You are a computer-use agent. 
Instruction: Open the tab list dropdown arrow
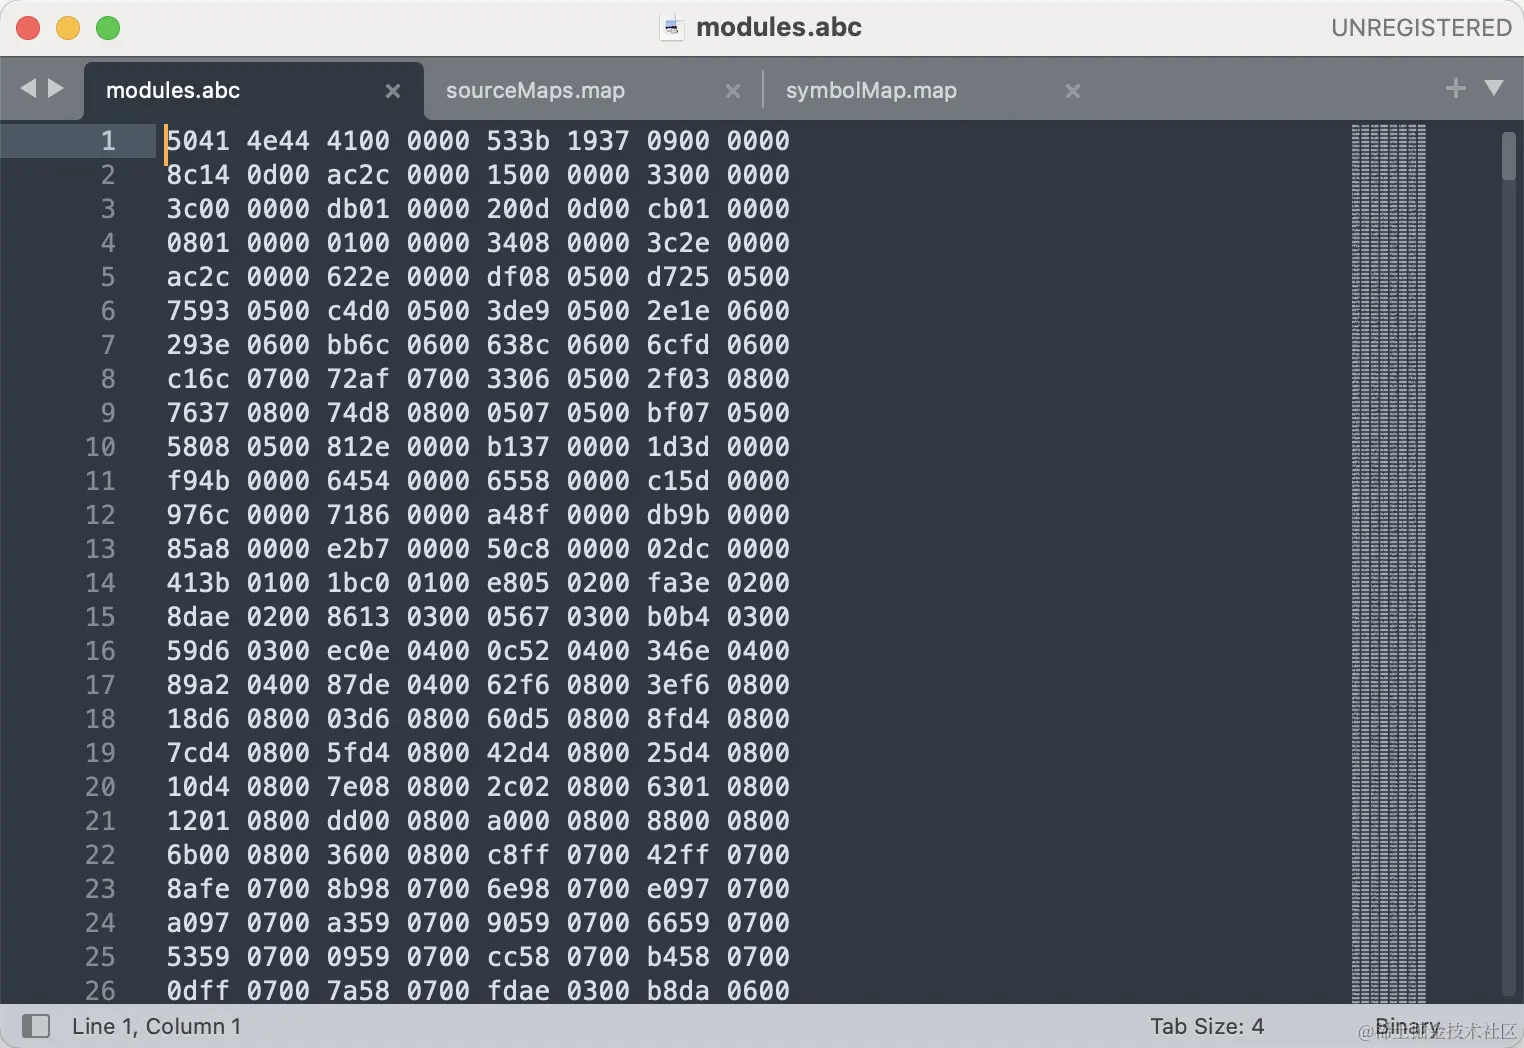coord(1494,88)
